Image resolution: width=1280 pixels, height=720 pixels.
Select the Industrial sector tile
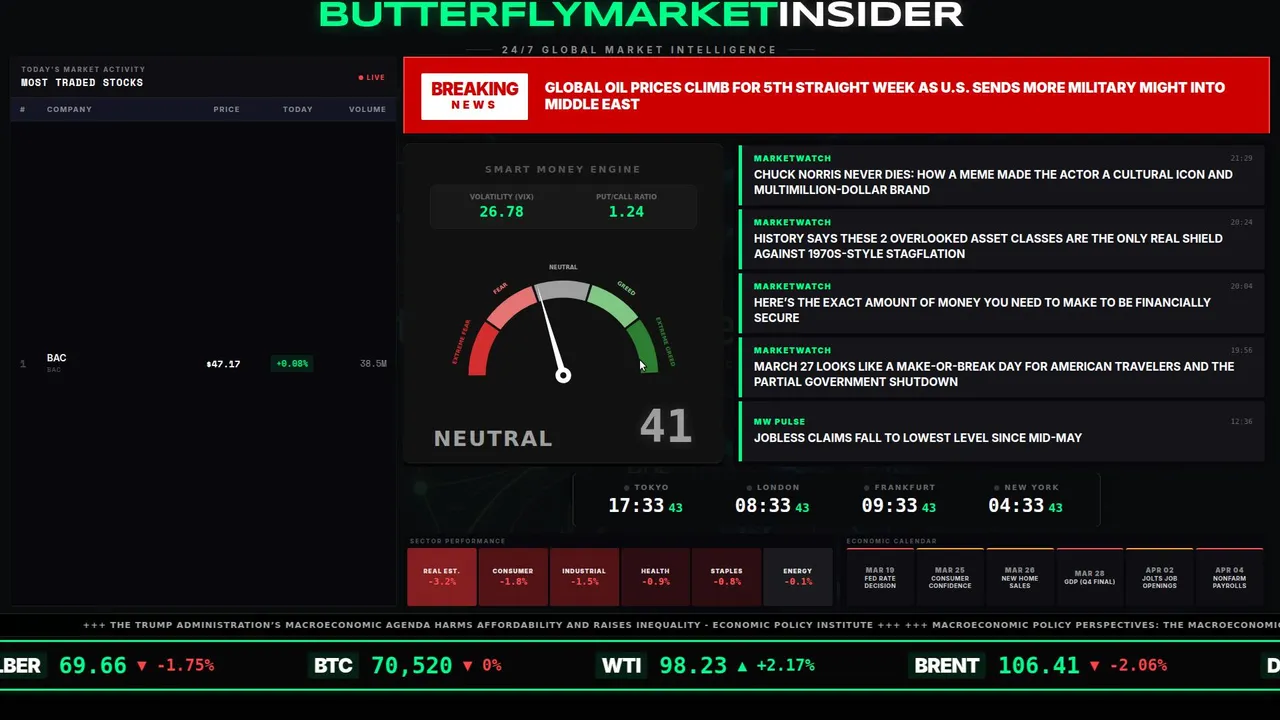(584, 577)
